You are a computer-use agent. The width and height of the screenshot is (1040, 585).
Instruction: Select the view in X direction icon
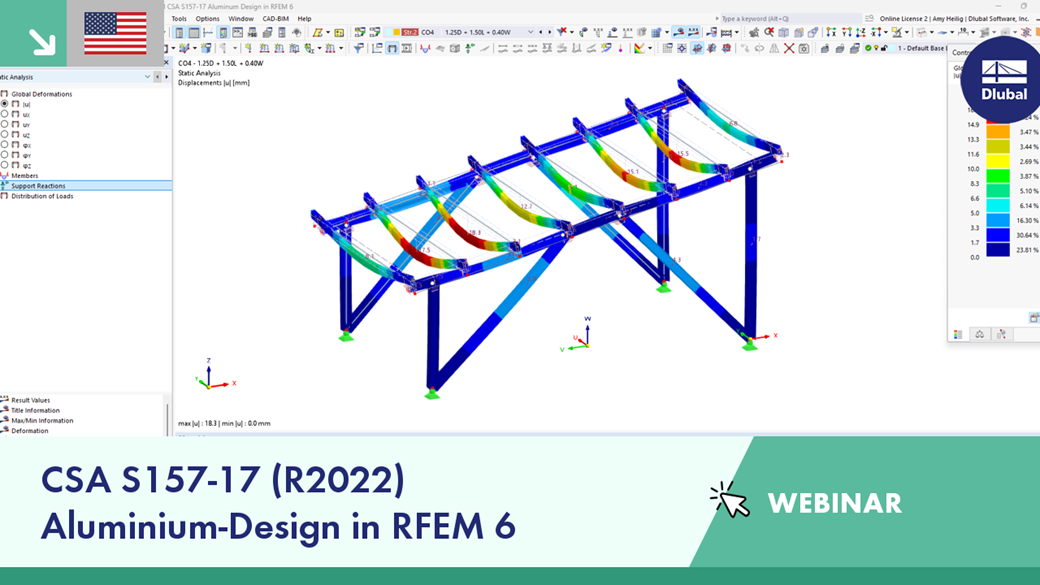pyautogui.click(x=831, y=32)
